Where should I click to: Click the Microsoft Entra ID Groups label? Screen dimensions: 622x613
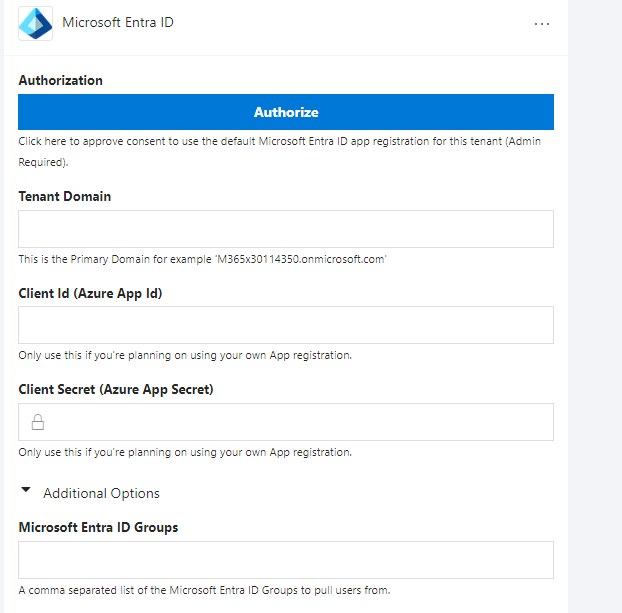[x=98, y=527]
